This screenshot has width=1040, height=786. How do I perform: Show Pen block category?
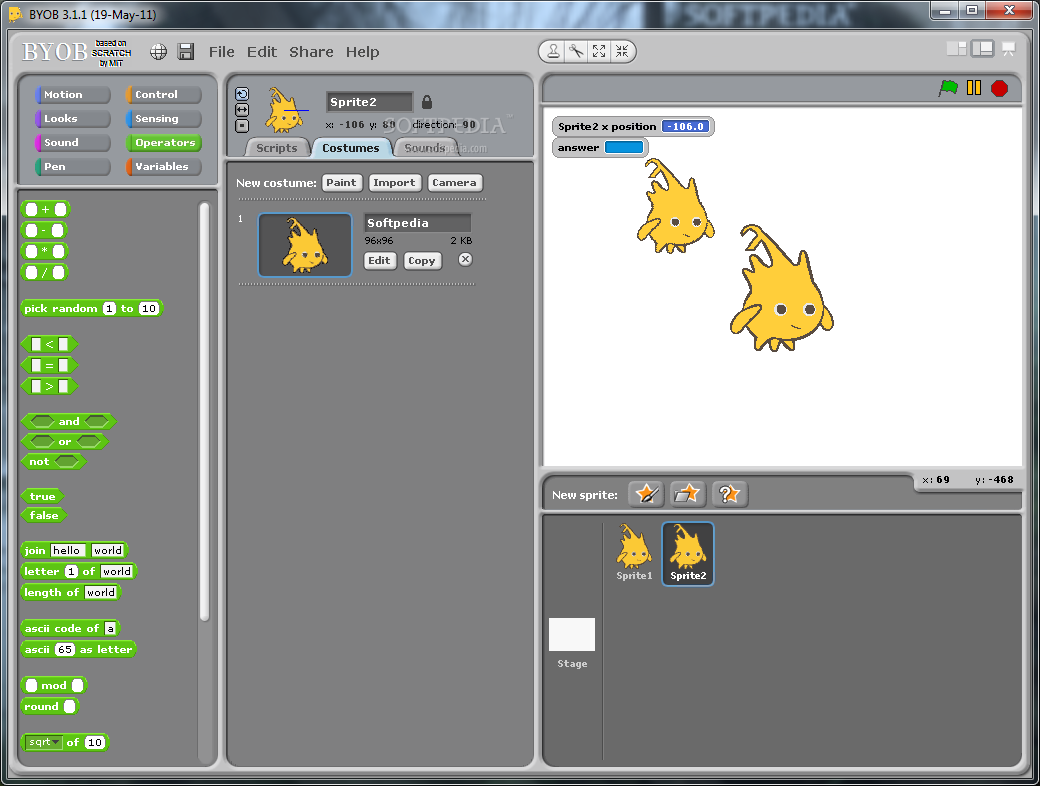tap(72, 166)
